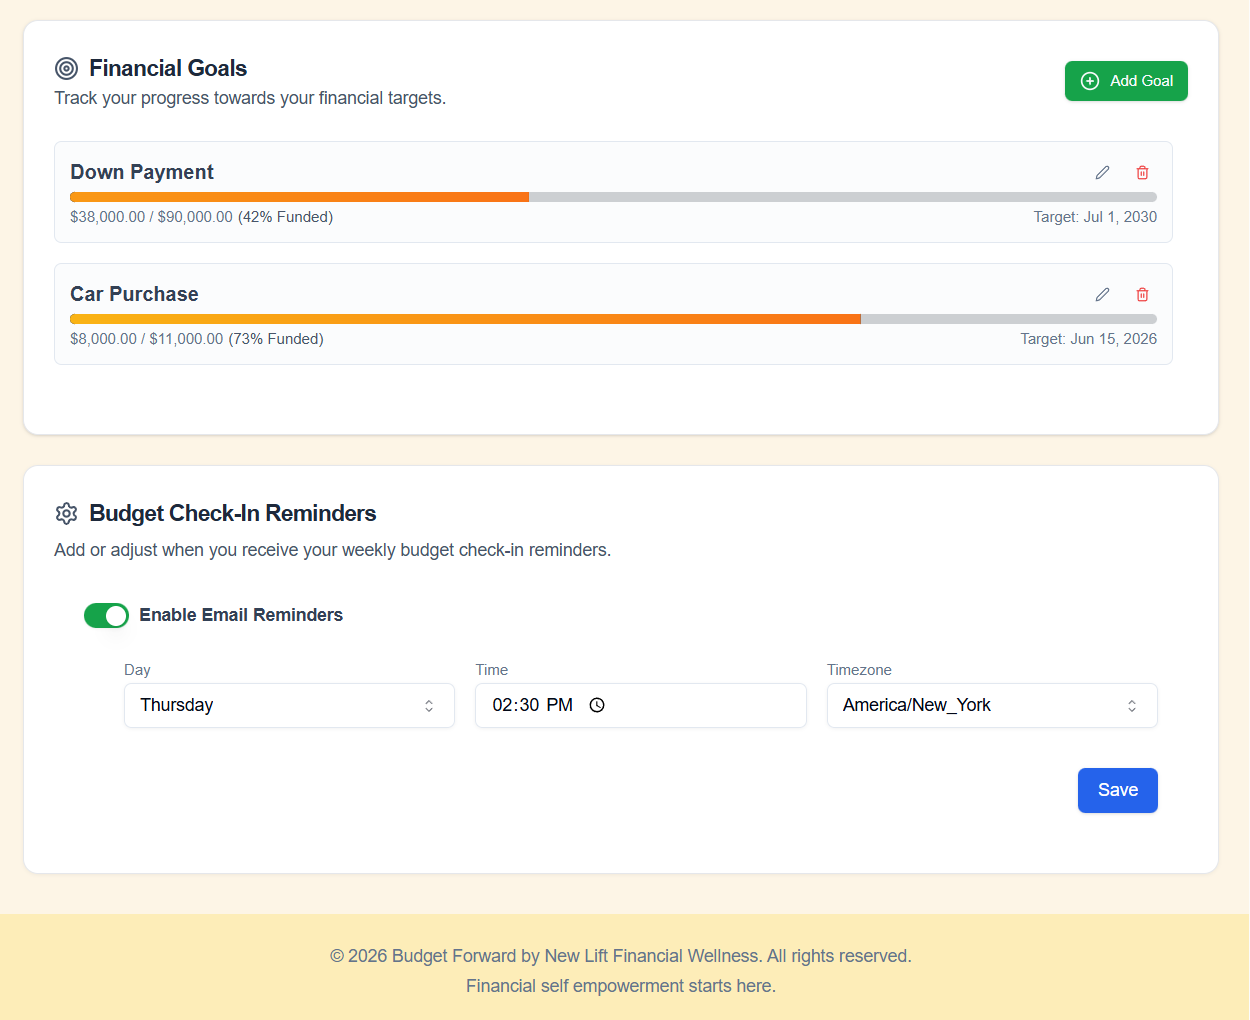Click the delete trash icon for Car Purchase
Screen dimensions: 1250x1020
(1142, 294)
